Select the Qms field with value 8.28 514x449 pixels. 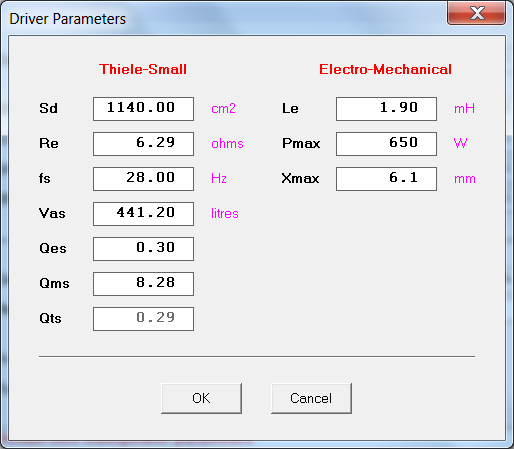point(143,284)
